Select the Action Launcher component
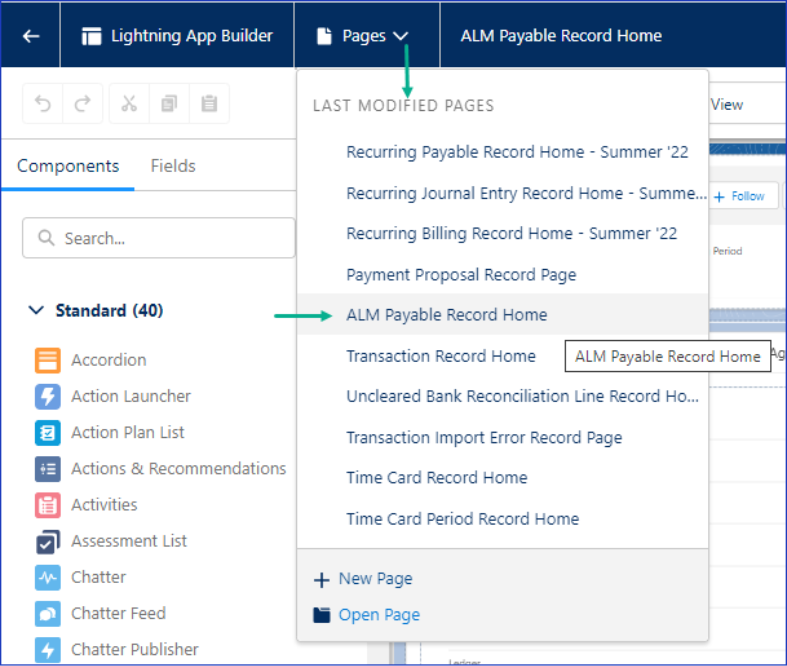The width and height of the screenshot is (787, 666). click(x=130, y=396)
